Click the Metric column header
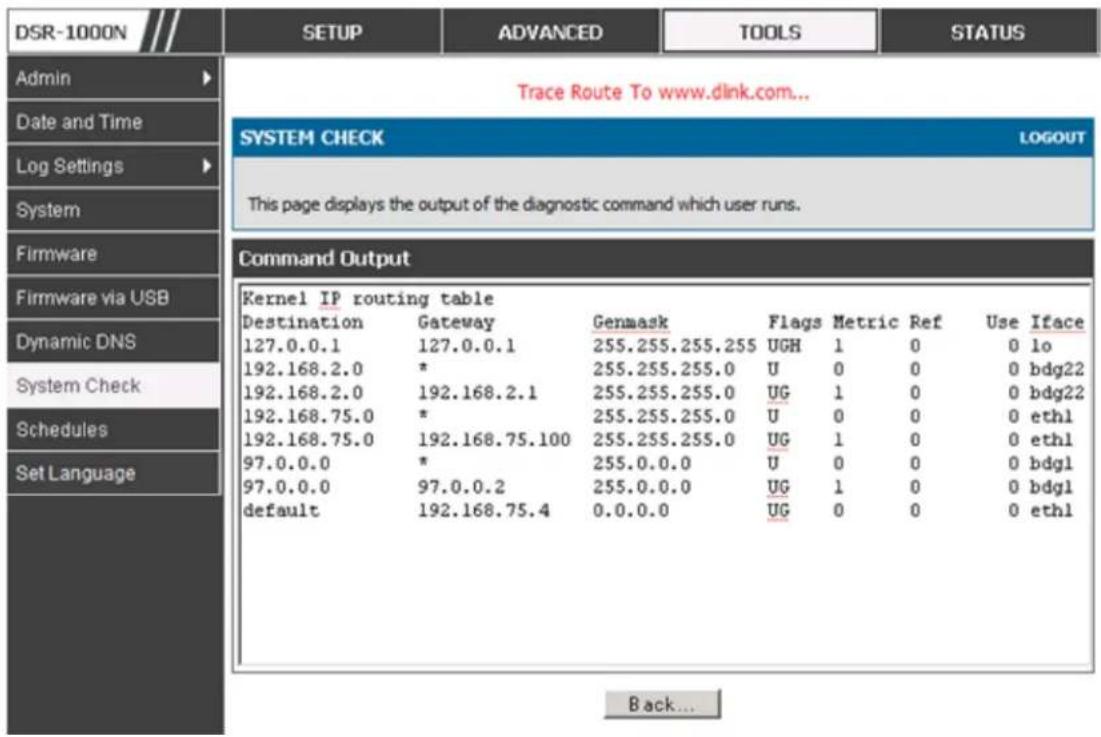This screenshot has width=1101, height=737. [x=866, y=322]
